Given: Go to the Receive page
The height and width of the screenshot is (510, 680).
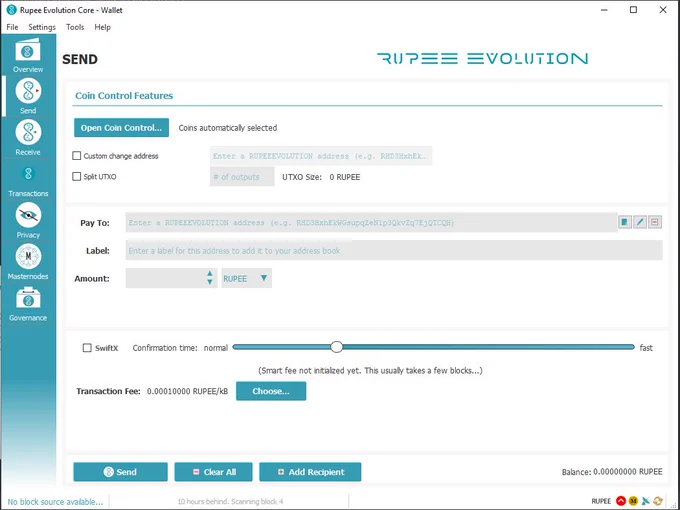Looking at the screenshot, I should (28, 138).
